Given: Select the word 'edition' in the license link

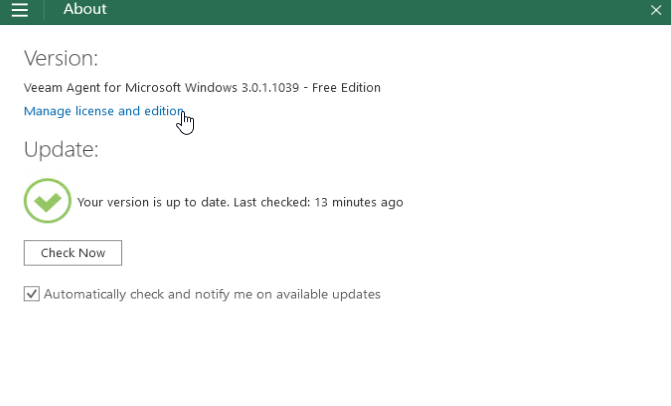Looking at the screenshot, I should tap(164, 111).
